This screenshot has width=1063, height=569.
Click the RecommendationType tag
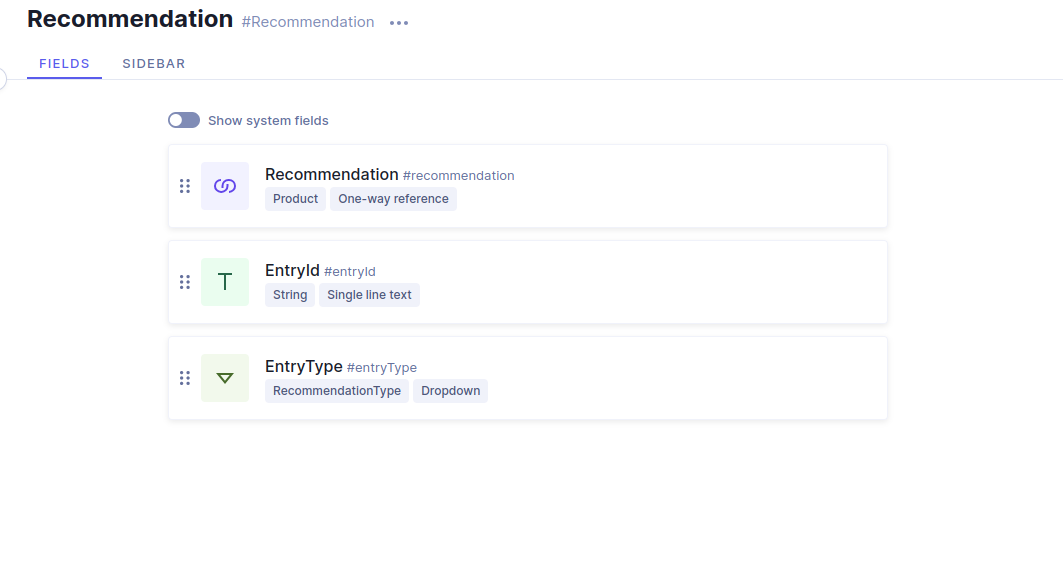tap(337, 391)
